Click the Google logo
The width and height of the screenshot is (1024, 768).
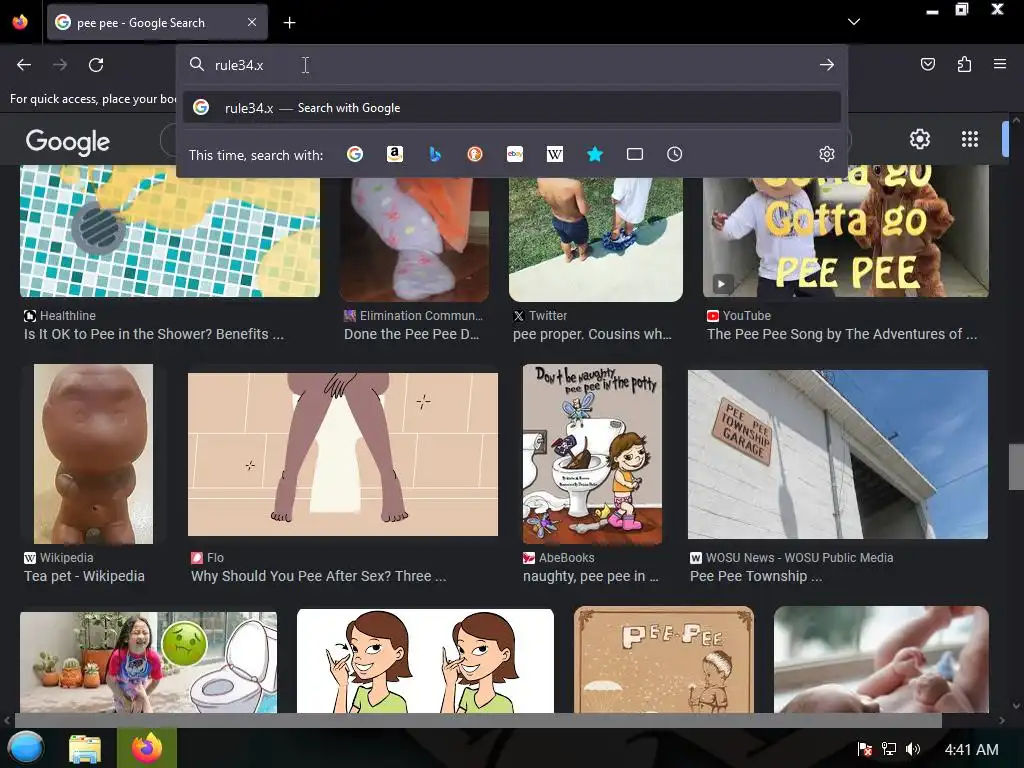[68, 142]
